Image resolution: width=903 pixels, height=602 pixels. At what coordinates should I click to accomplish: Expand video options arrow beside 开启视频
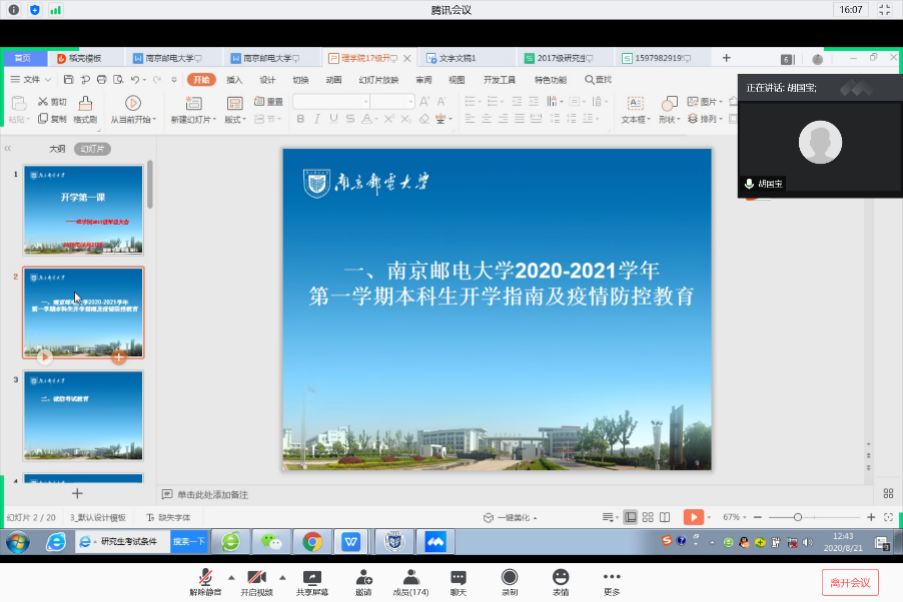pyautogui.click(x=282, y=577)
